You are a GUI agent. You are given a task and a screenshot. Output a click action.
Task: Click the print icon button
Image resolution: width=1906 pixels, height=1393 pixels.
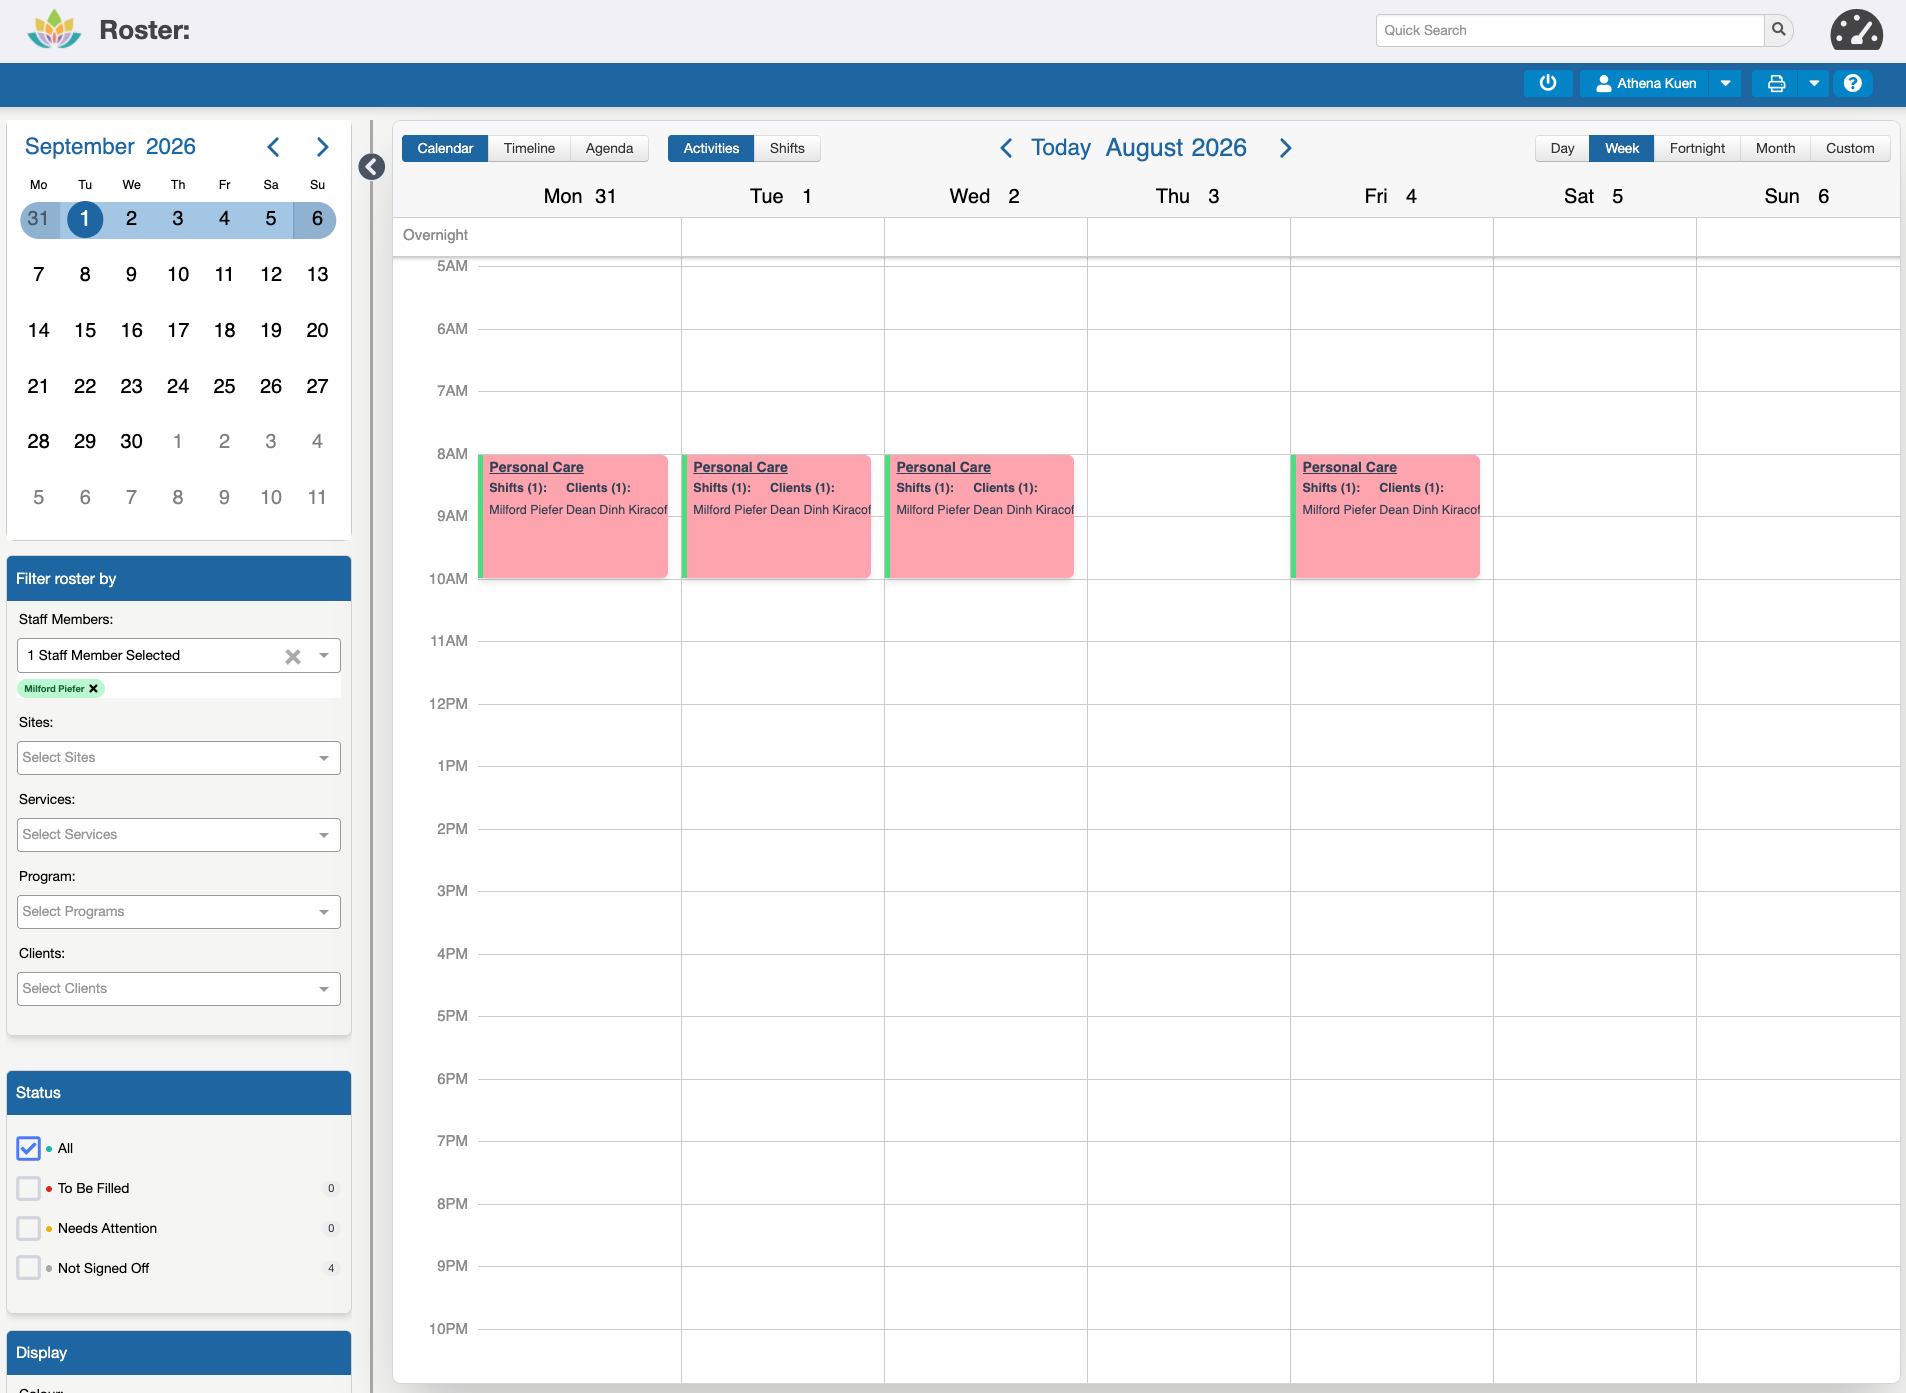pyautogui.click(x=1776, y=83)
